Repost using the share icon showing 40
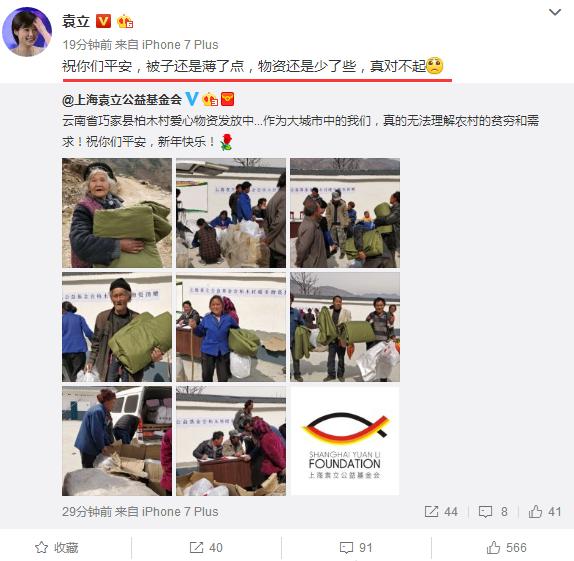 pyautogui.click(x=206, y=547)
